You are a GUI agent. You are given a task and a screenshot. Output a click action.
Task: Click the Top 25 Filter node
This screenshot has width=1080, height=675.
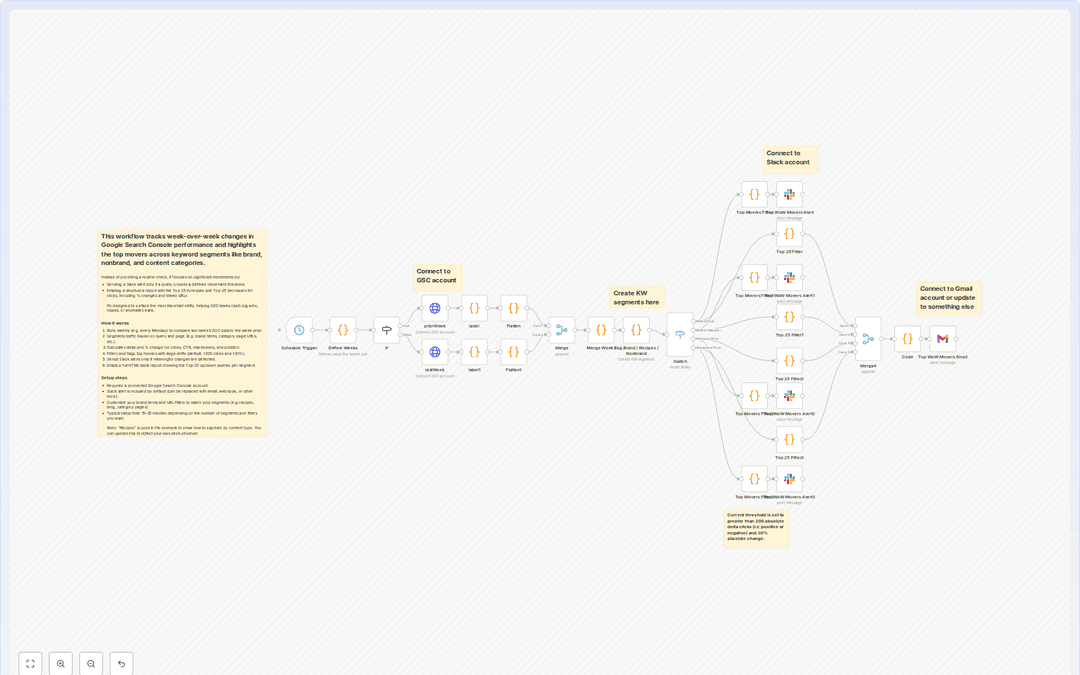coord(788,232)
